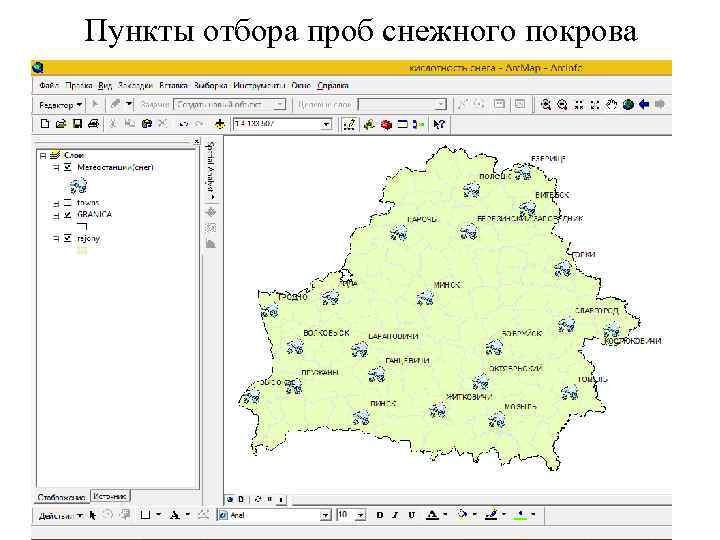Open the Редактор editor button menu
The height and width of the screenshot is (540, 720).
coord(60,104)
